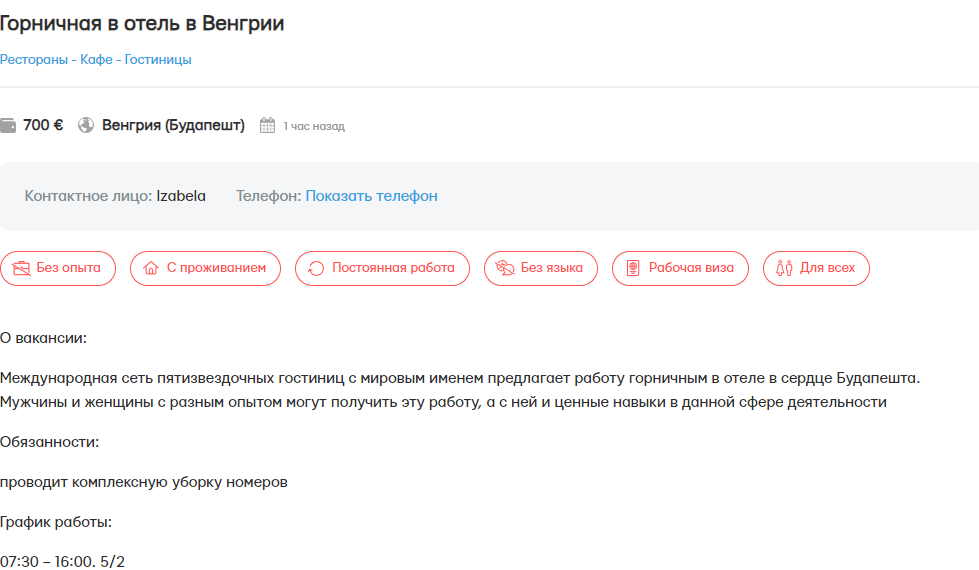Click the 700 € salary amount
This screenshot has height=570, width=979.
click(43, 126)
